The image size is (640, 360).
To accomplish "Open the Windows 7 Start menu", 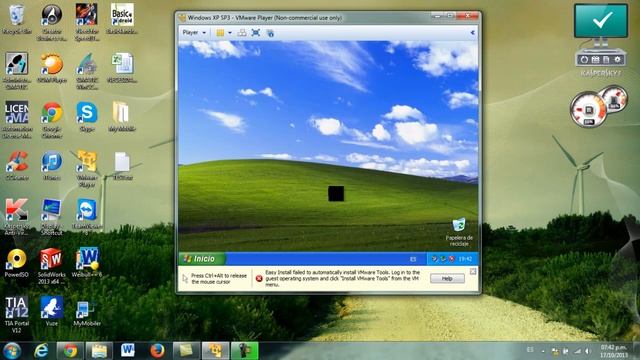I will [x=12, y=351].
